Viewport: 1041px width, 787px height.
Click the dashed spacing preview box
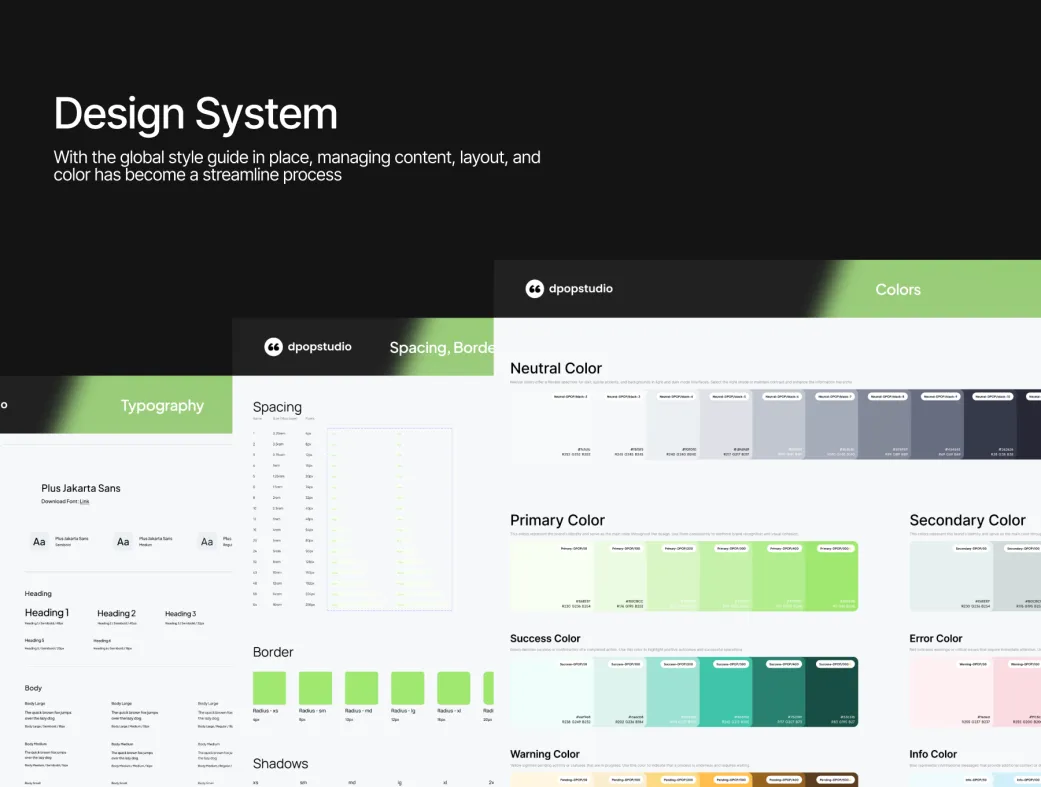(x=390, y=519)
